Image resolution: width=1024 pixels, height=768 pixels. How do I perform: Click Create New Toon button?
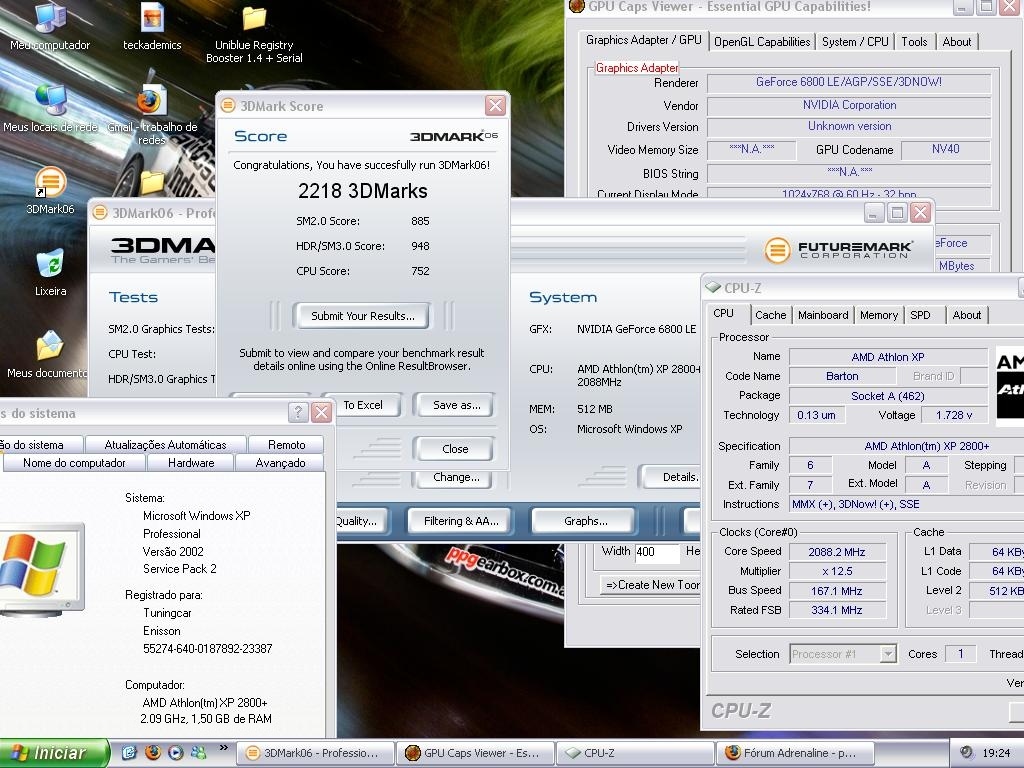(650, 585)
